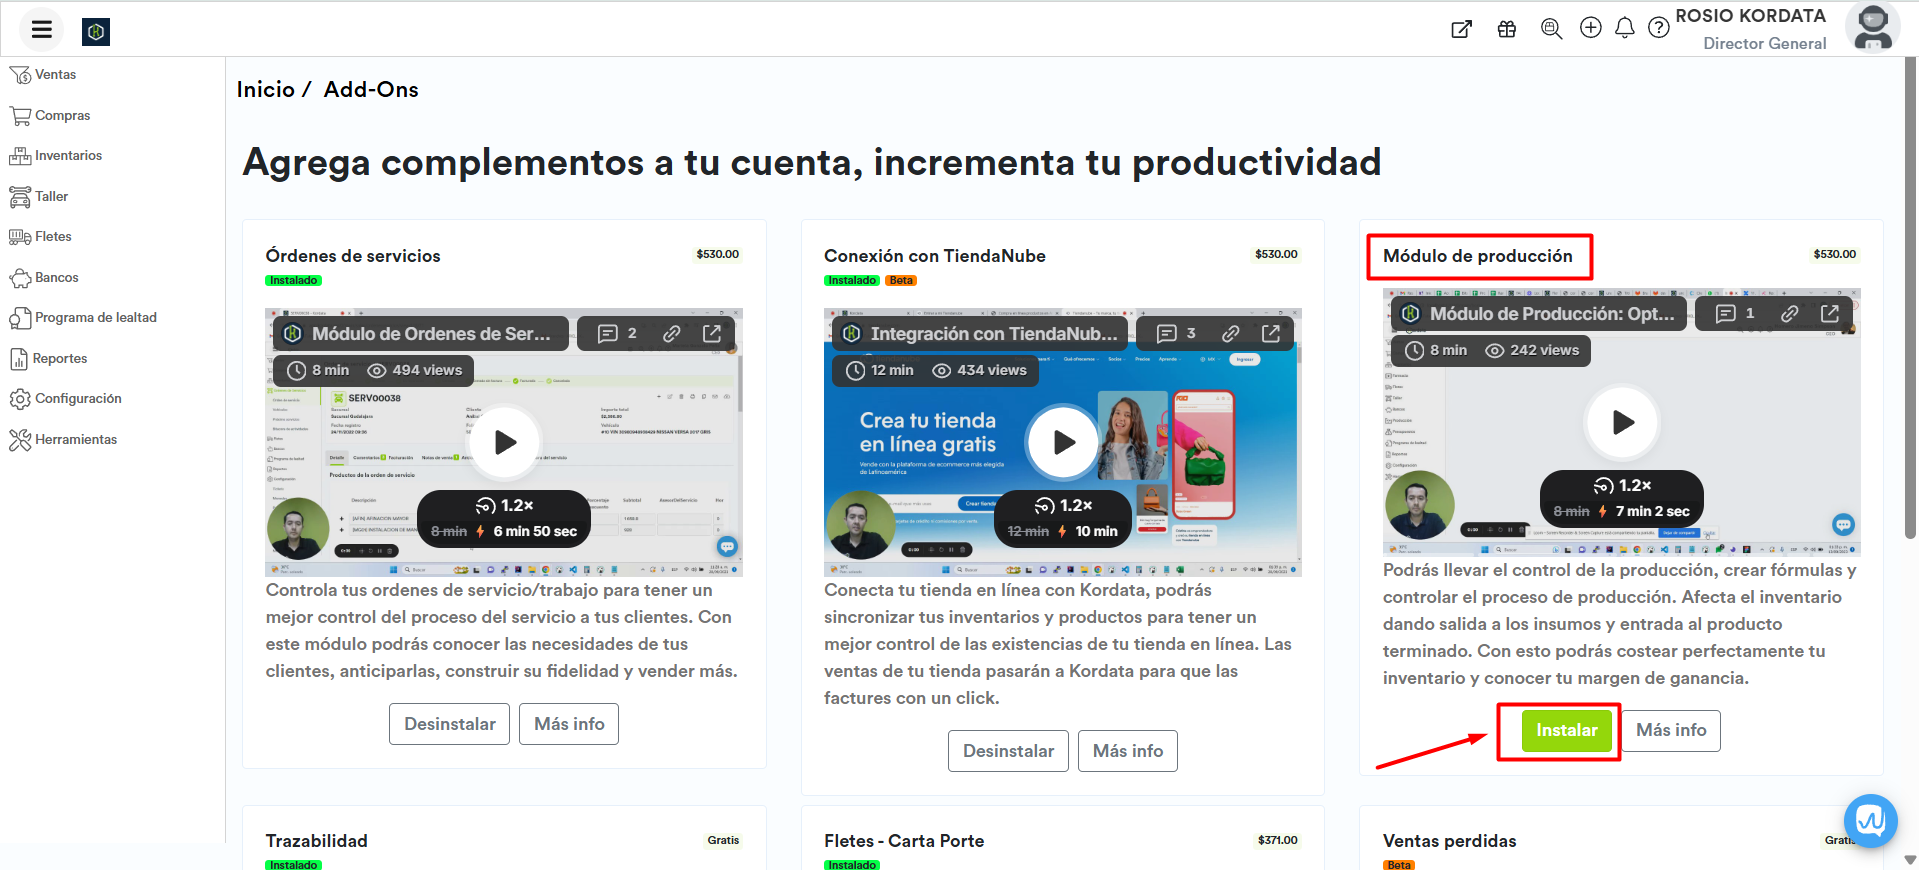This screenshot has width=1919, height=870.
Task: Click Más info for Conexión con TiendaNube
Action: click(x=1127, y=751)
